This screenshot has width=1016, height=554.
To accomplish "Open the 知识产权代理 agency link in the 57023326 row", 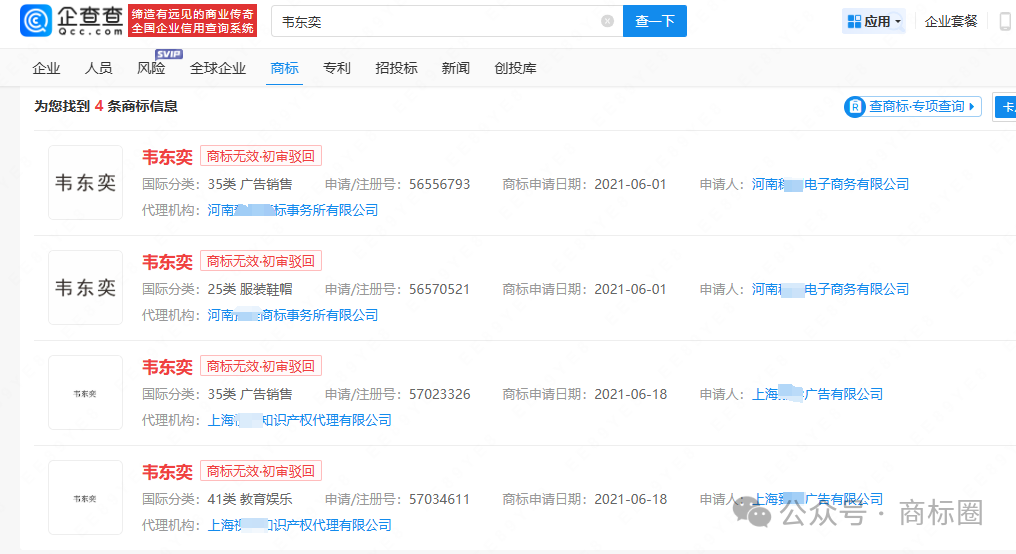I will tap(299, 420).
